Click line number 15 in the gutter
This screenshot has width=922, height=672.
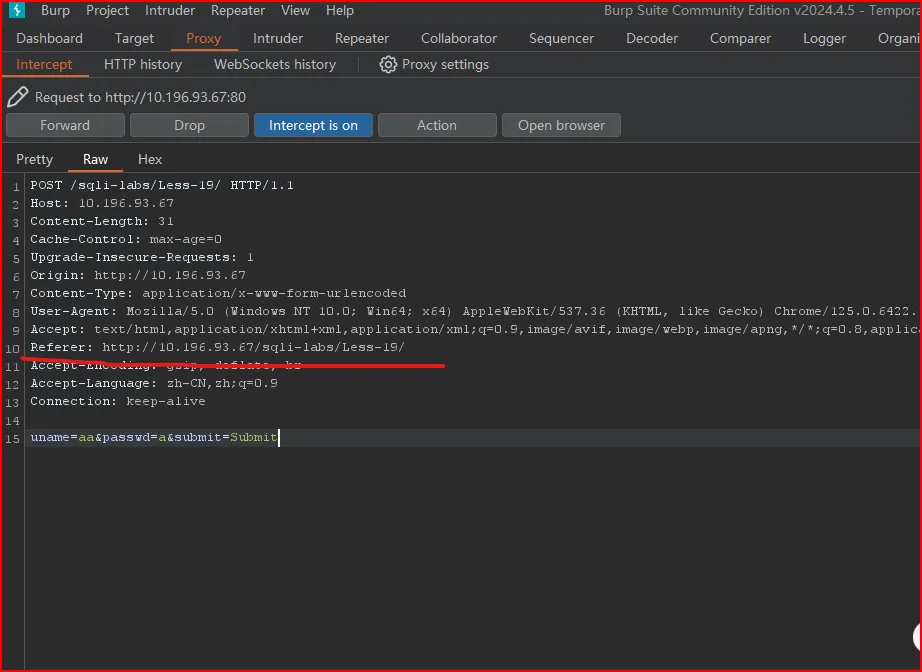point(12,439)
